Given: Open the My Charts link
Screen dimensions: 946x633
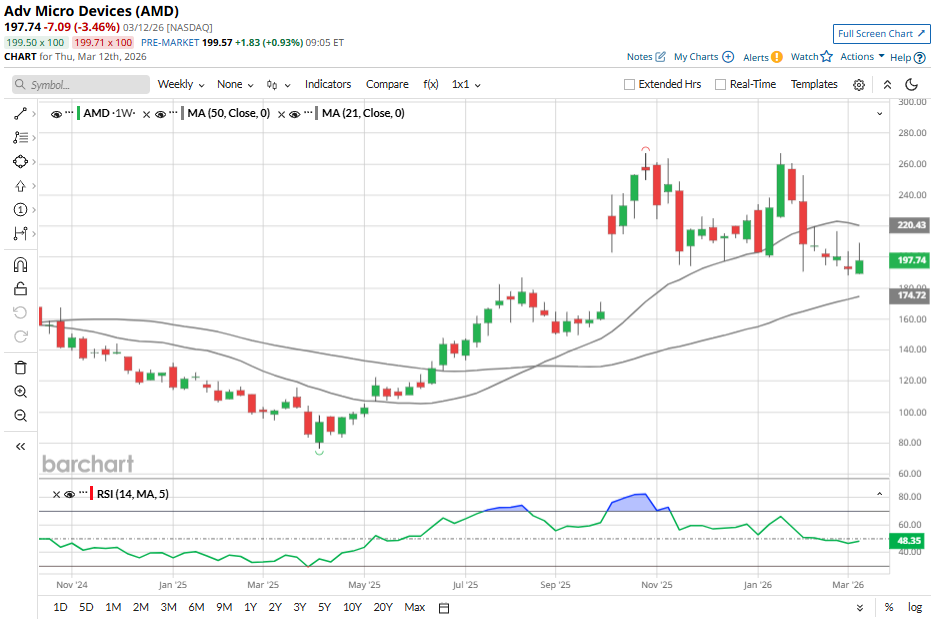Looking at the screenshot, I should 703,57.
